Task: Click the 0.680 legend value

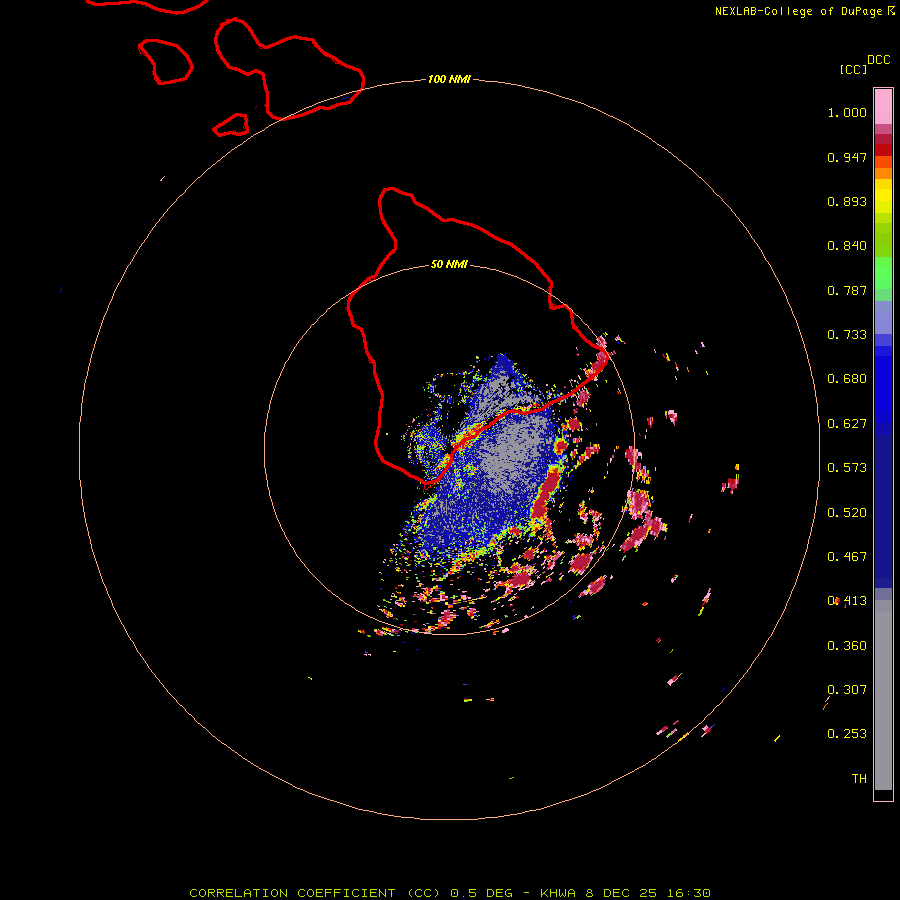Action: pos(847,379)
